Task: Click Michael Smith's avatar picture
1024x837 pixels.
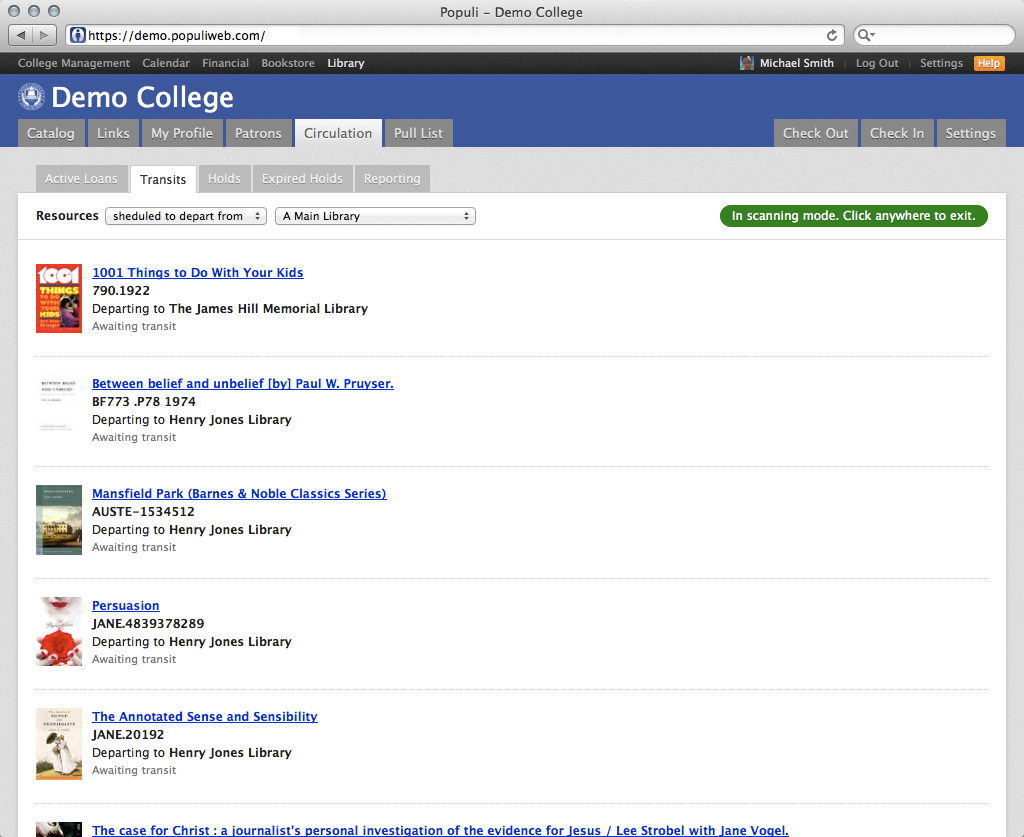Action: tap(746, 63)
